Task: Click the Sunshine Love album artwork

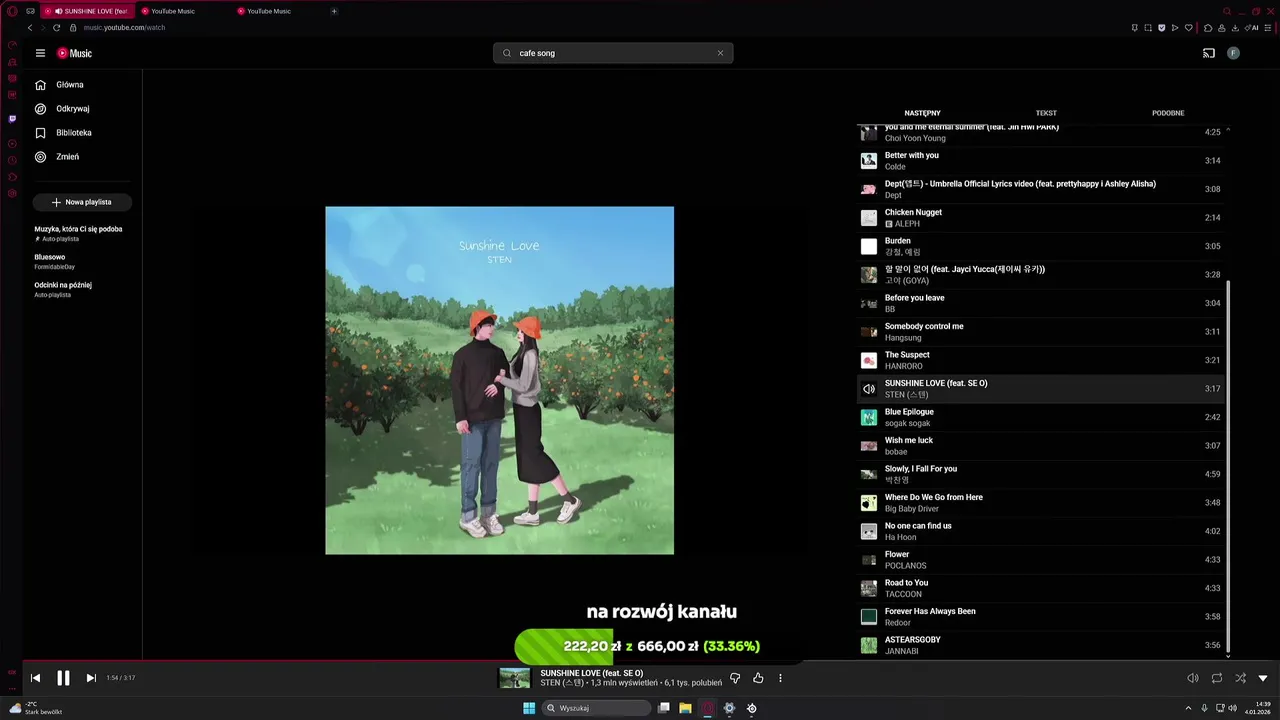Action: [x=499, y=380]
